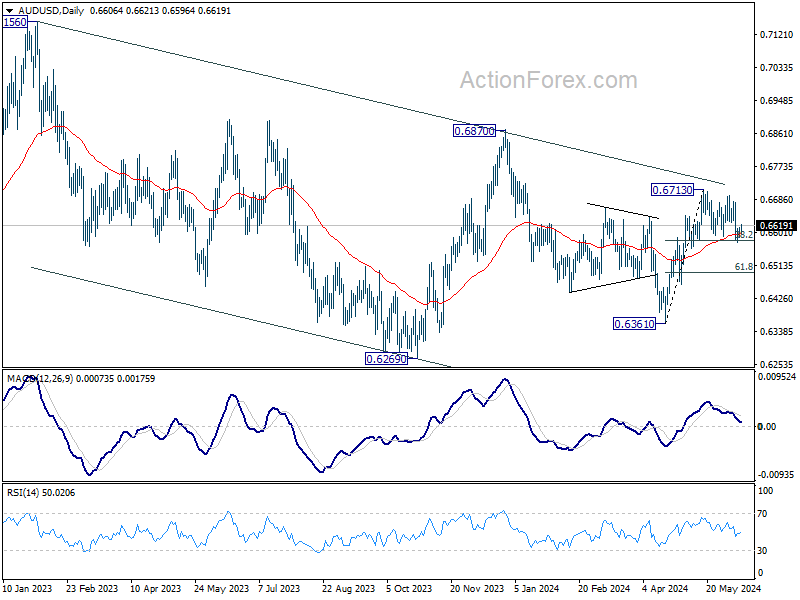Click the 5 Oct 2023 date label
800x600 pixels.
coord(409,588)
